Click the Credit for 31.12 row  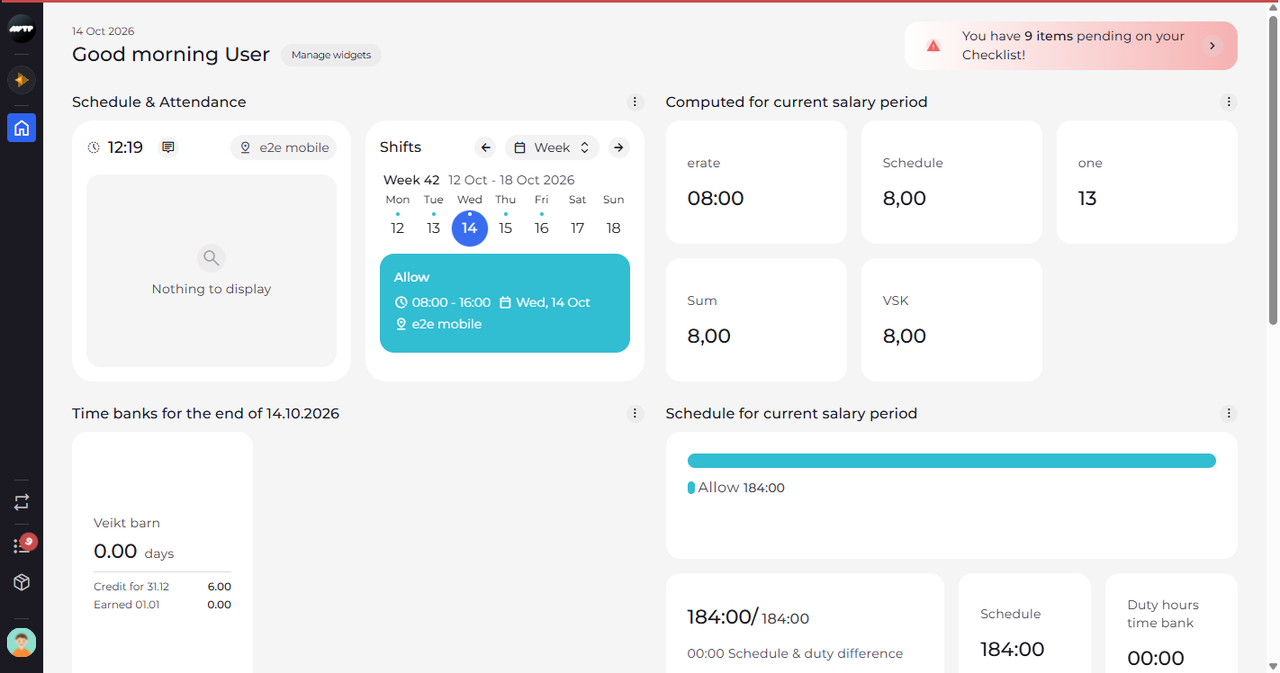click(162, 587)
